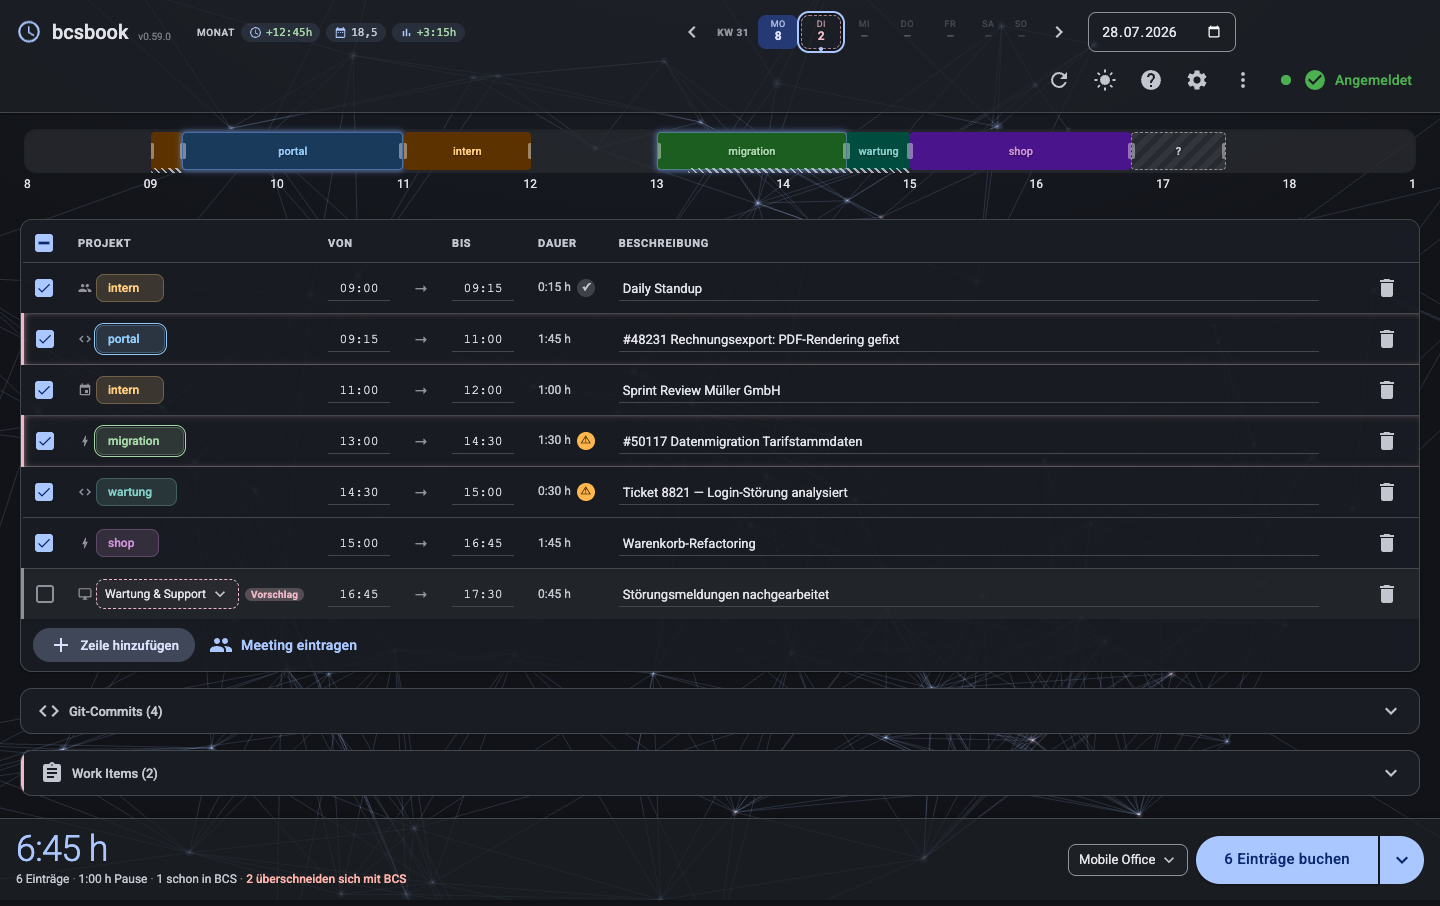The height and width of the screenshot is (906, 1440).
Task: Uncheck the portal row checkbox
Action: (x=45, y=339)
